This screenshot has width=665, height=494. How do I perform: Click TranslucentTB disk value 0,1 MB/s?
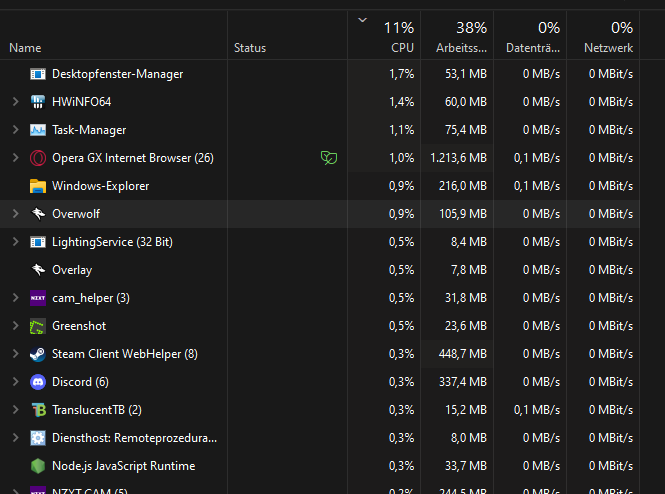click(536, 410)
